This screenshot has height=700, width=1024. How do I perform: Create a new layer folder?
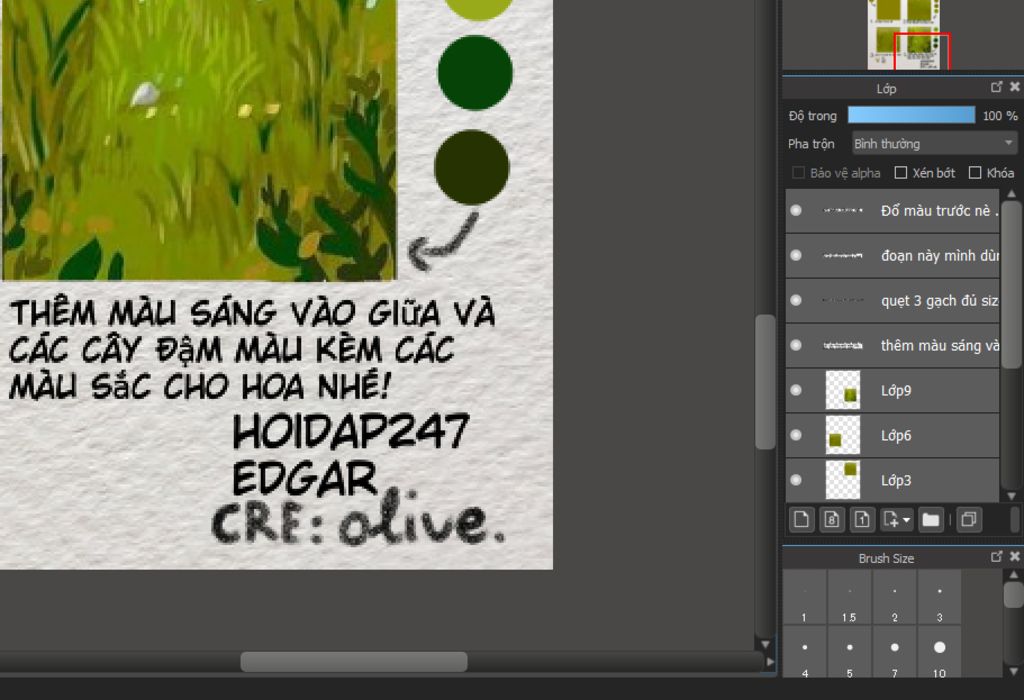[x=931, y=520]
